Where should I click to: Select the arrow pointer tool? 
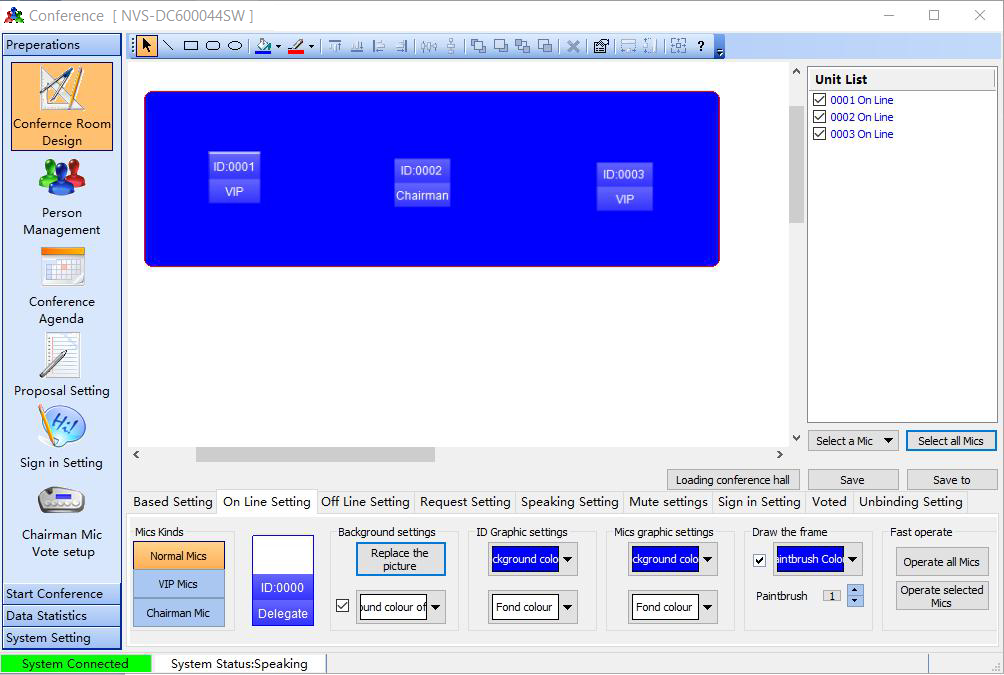(x=147, y=46)
